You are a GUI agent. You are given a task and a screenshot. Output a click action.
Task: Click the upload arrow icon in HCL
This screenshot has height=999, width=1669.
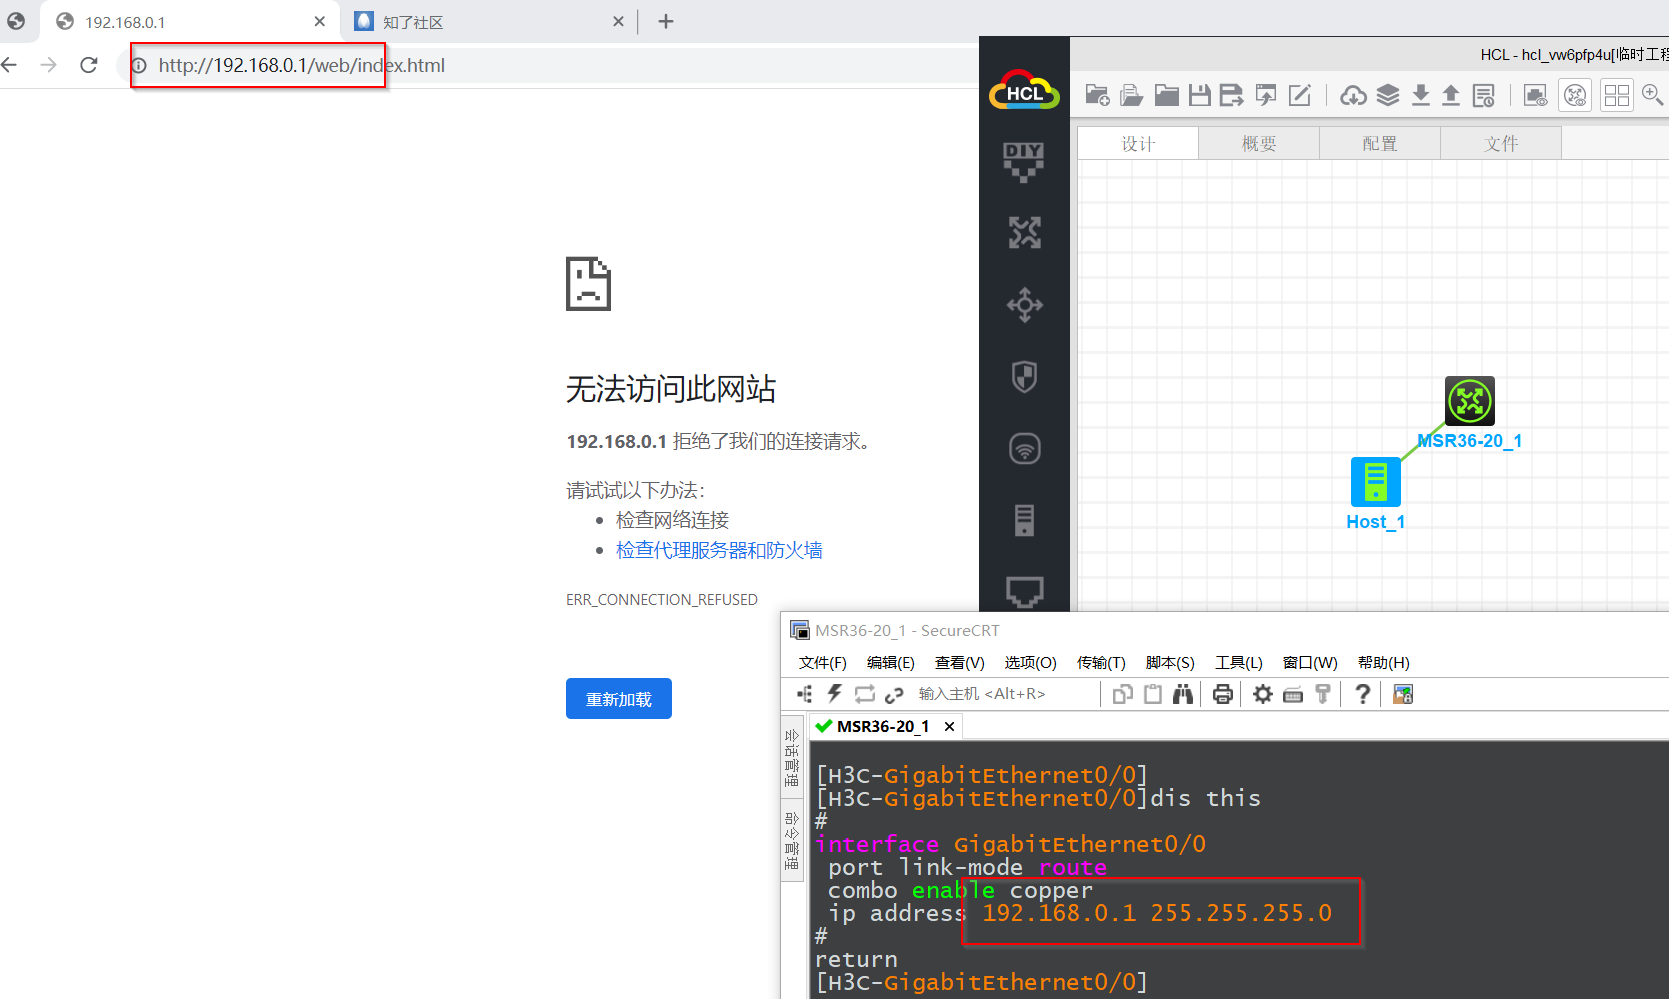coord(1451,95)
